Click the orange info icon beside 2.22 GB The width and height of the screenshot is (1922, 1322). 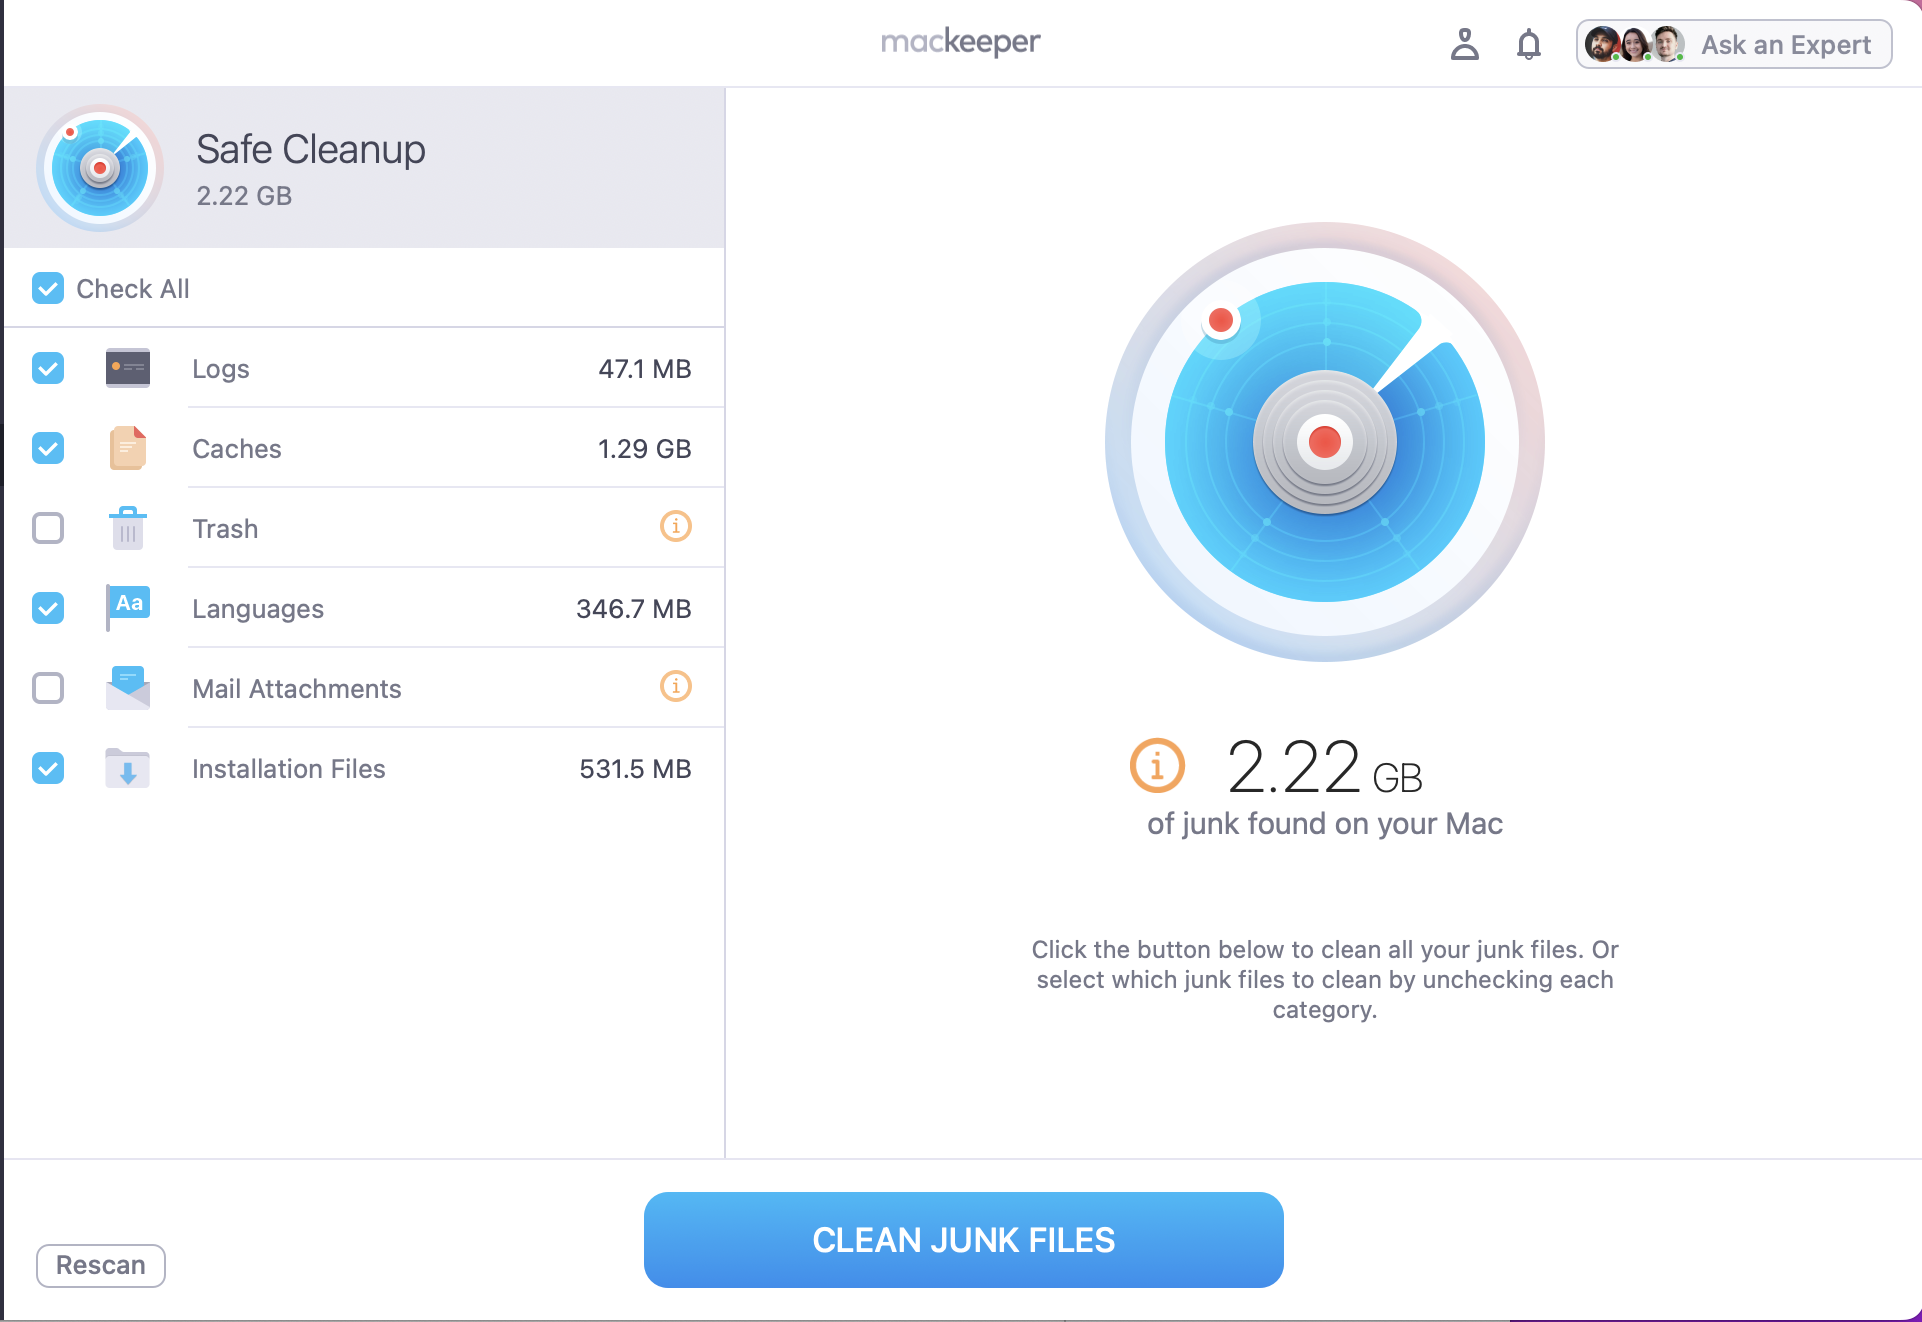1156,766
